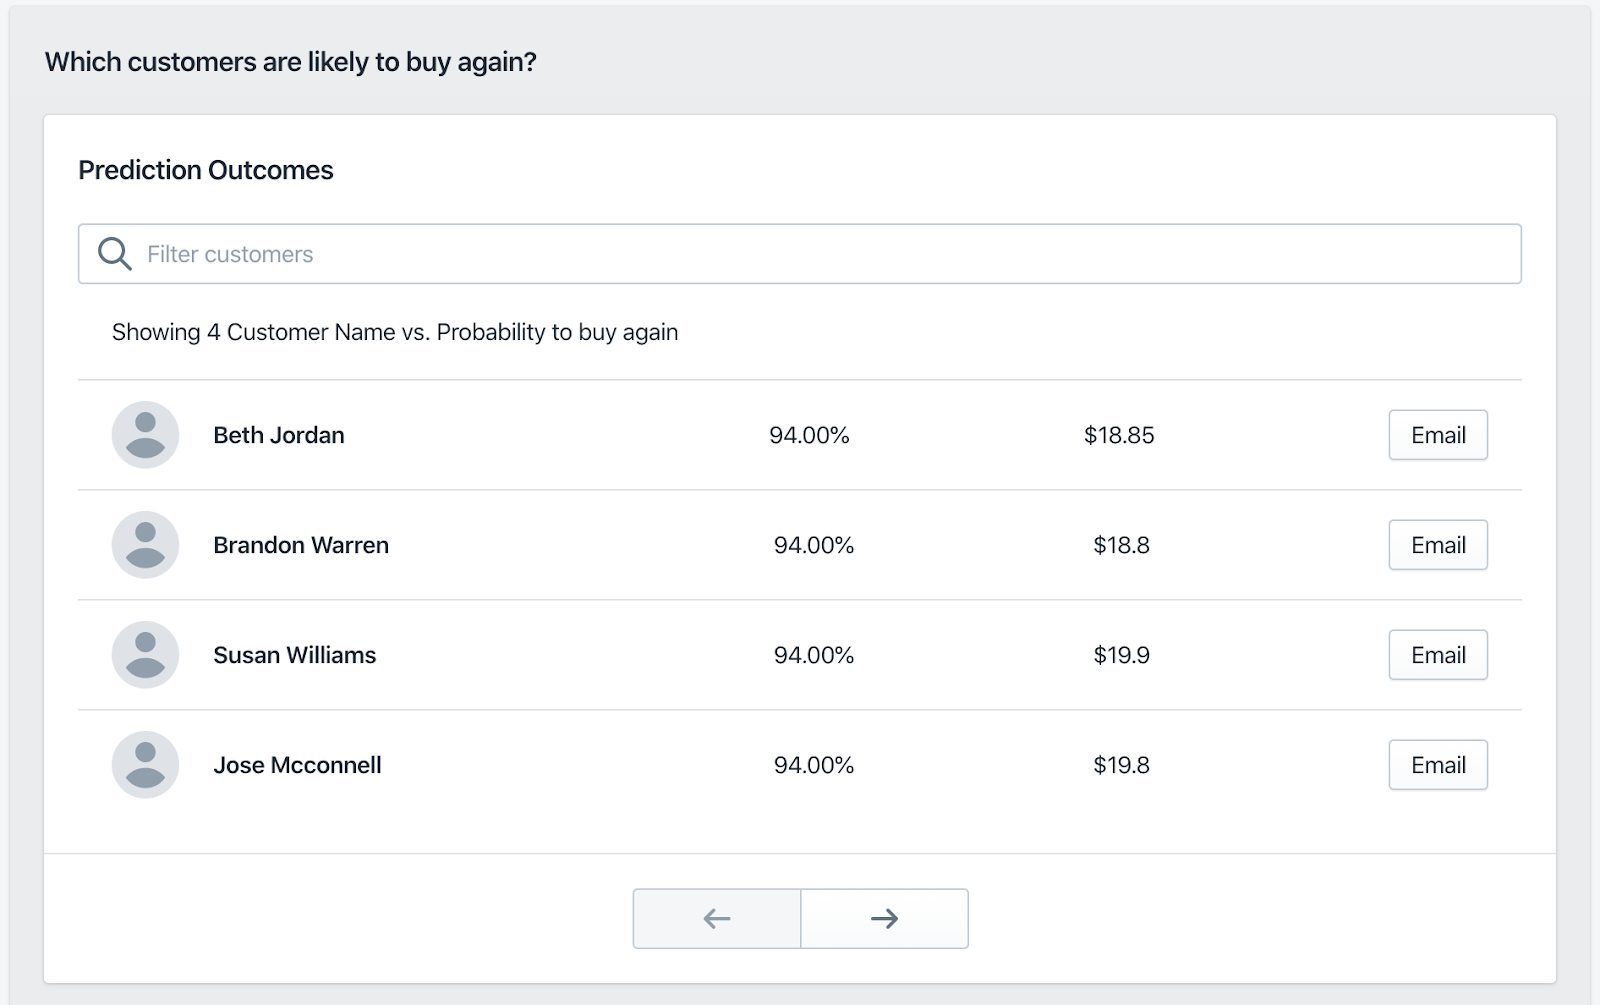The width and height of the screenshot is (1600, 1005).
Task: Select the Brandon Warren customer name
Action: pyautogui.click(x=301, y=545)
